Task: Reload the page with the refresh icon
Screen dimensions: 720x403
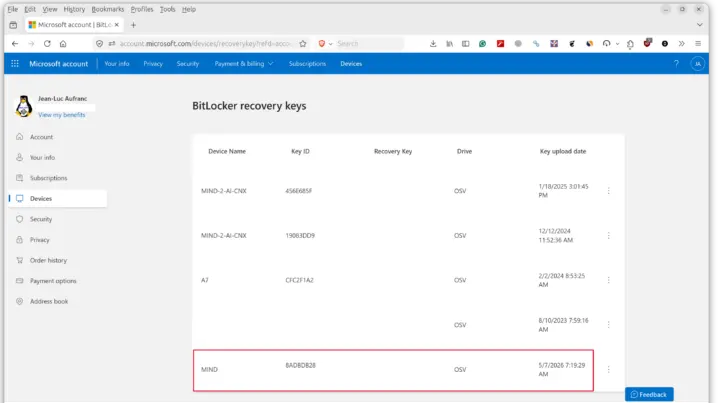Action: (47, 44)
